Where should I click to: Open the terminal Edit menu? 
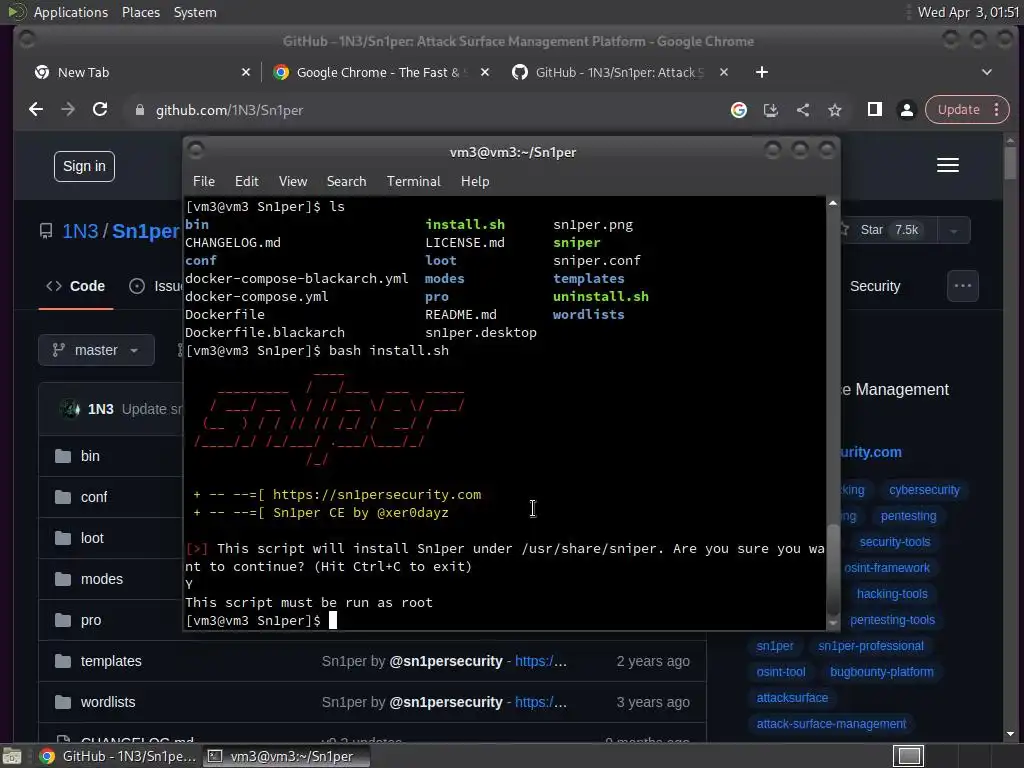pyautogui.click(x=247, y=182)
